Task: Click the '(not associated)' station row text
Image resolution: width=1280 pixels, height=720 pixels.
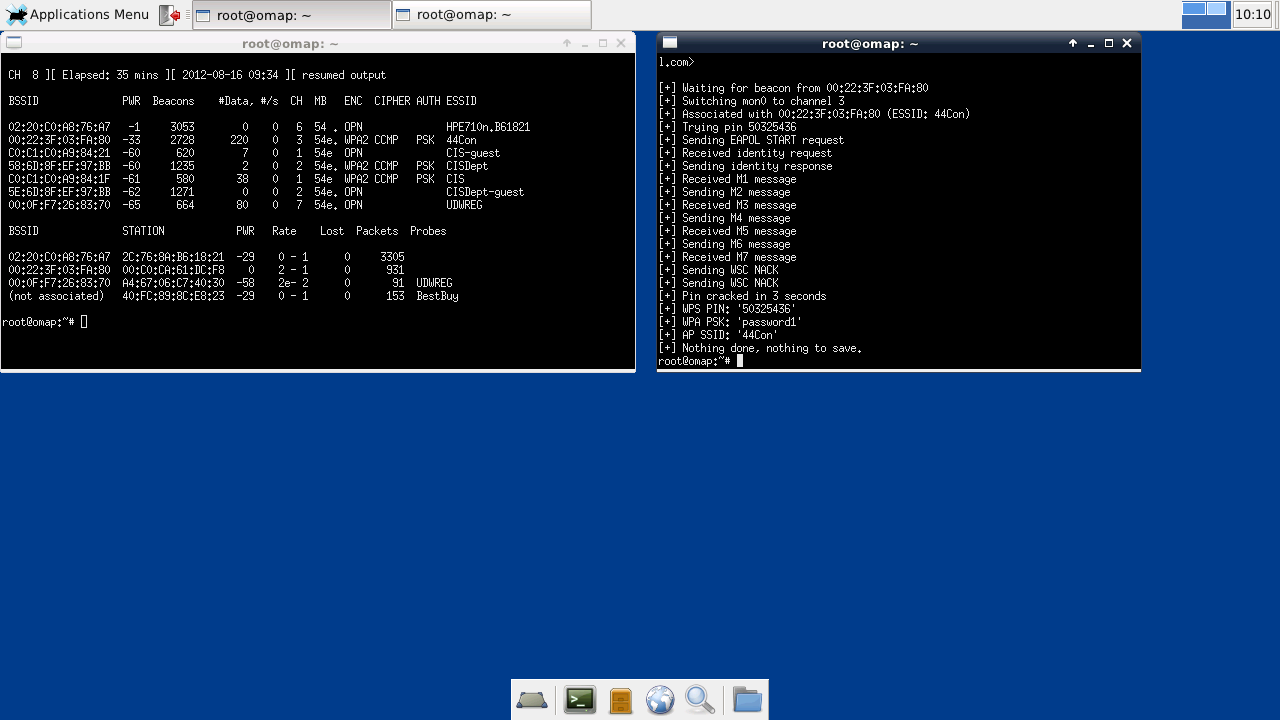Action: pyautogui.click(x=56, y=296)
